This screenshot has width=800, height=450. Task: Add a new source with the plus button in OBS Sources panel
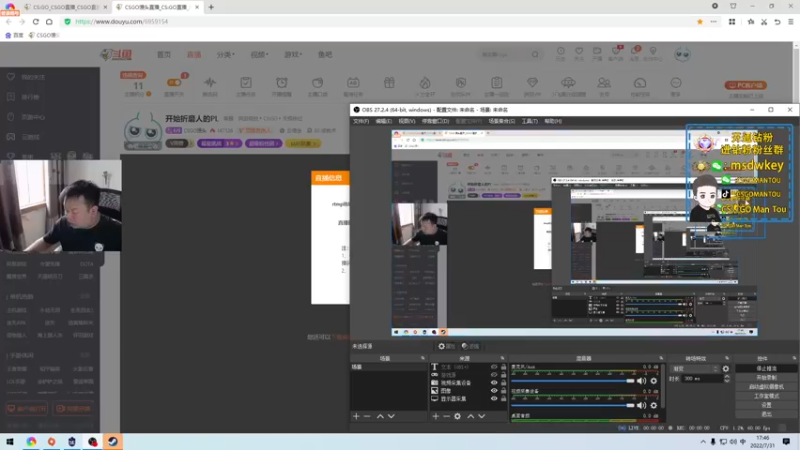[436, 416]
